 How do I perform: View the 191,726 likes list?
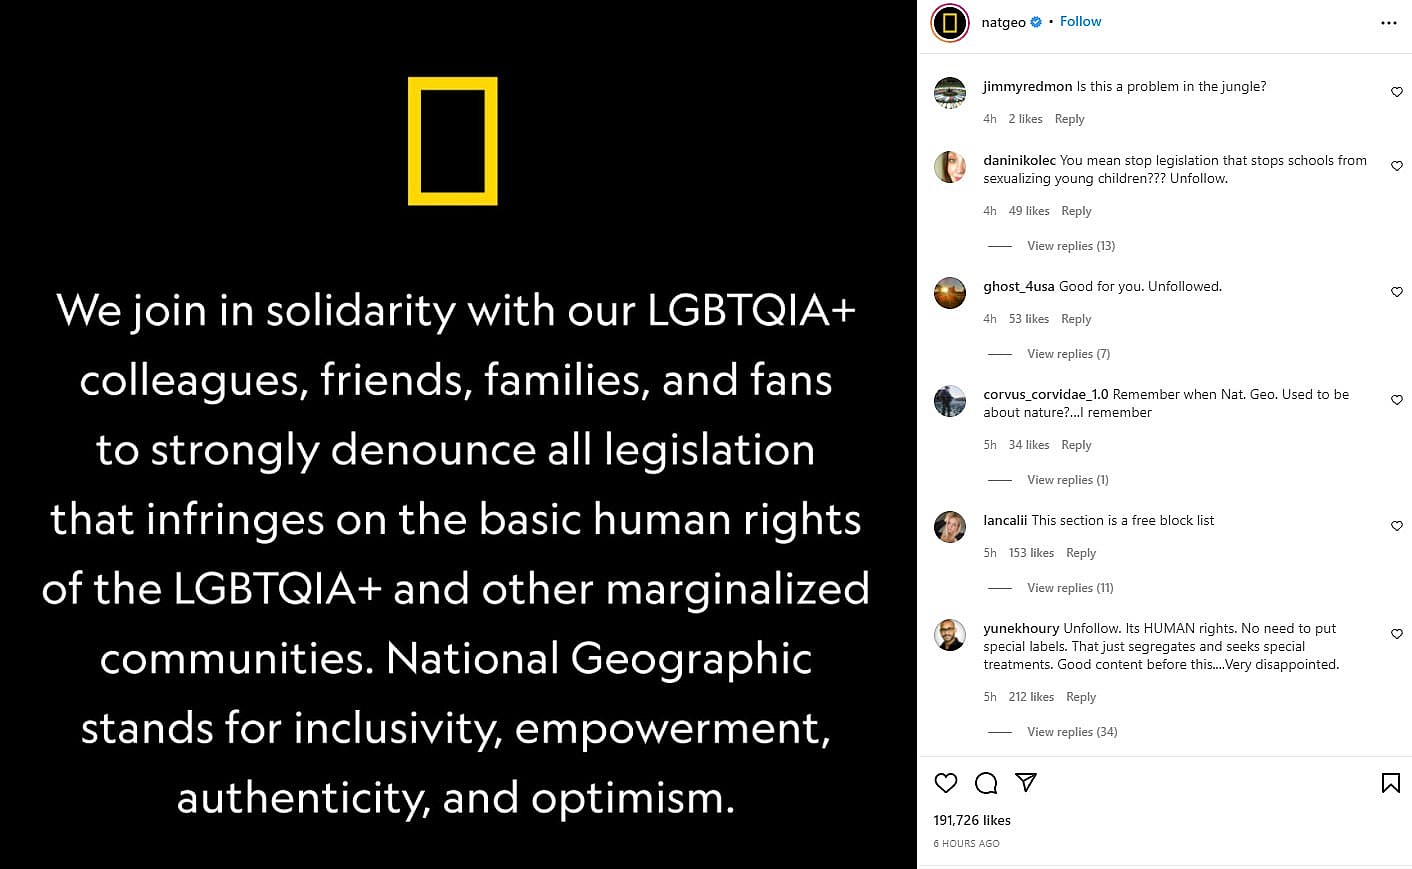tap(972, 820)
